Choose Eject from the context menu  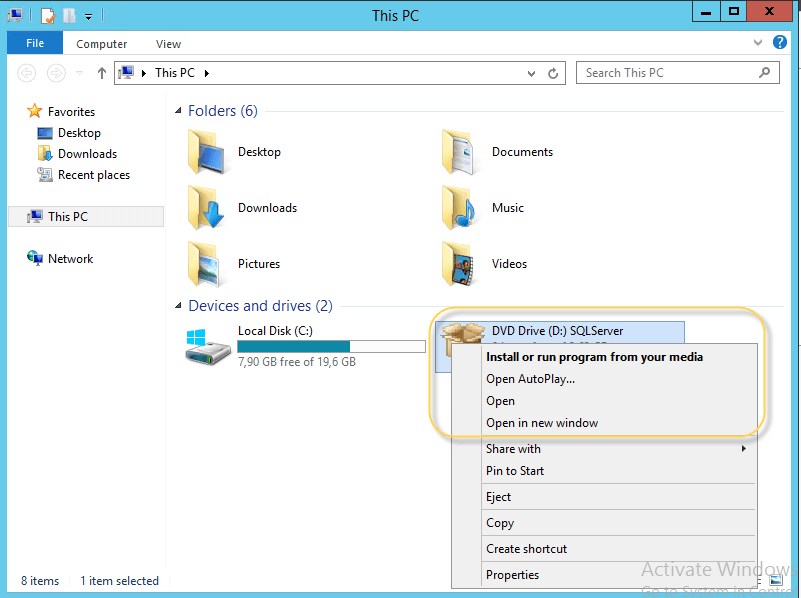498,497
